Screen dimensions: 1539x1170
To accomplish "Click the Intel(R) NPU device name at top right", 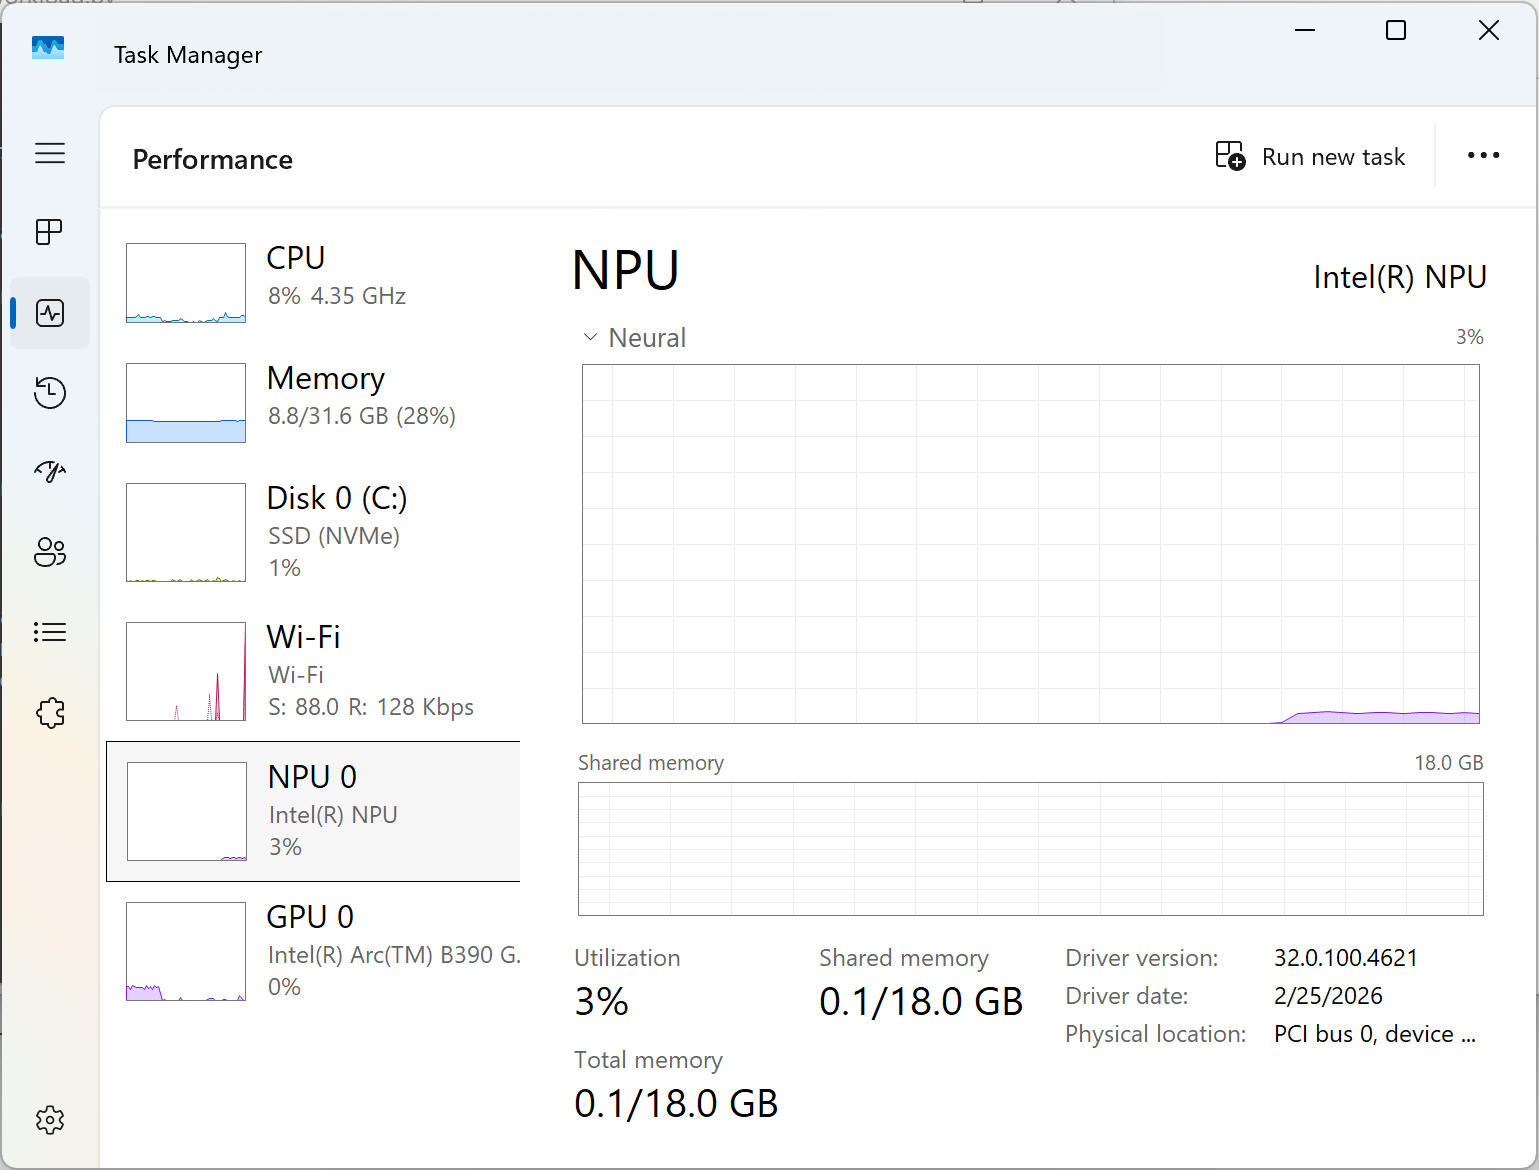I will [x=1399, y=277].
